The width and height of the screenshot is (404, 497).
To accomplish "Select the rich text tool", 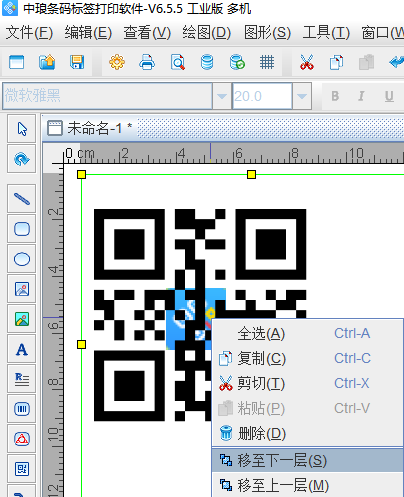I will pyautogui.click(x=22, y=379).
